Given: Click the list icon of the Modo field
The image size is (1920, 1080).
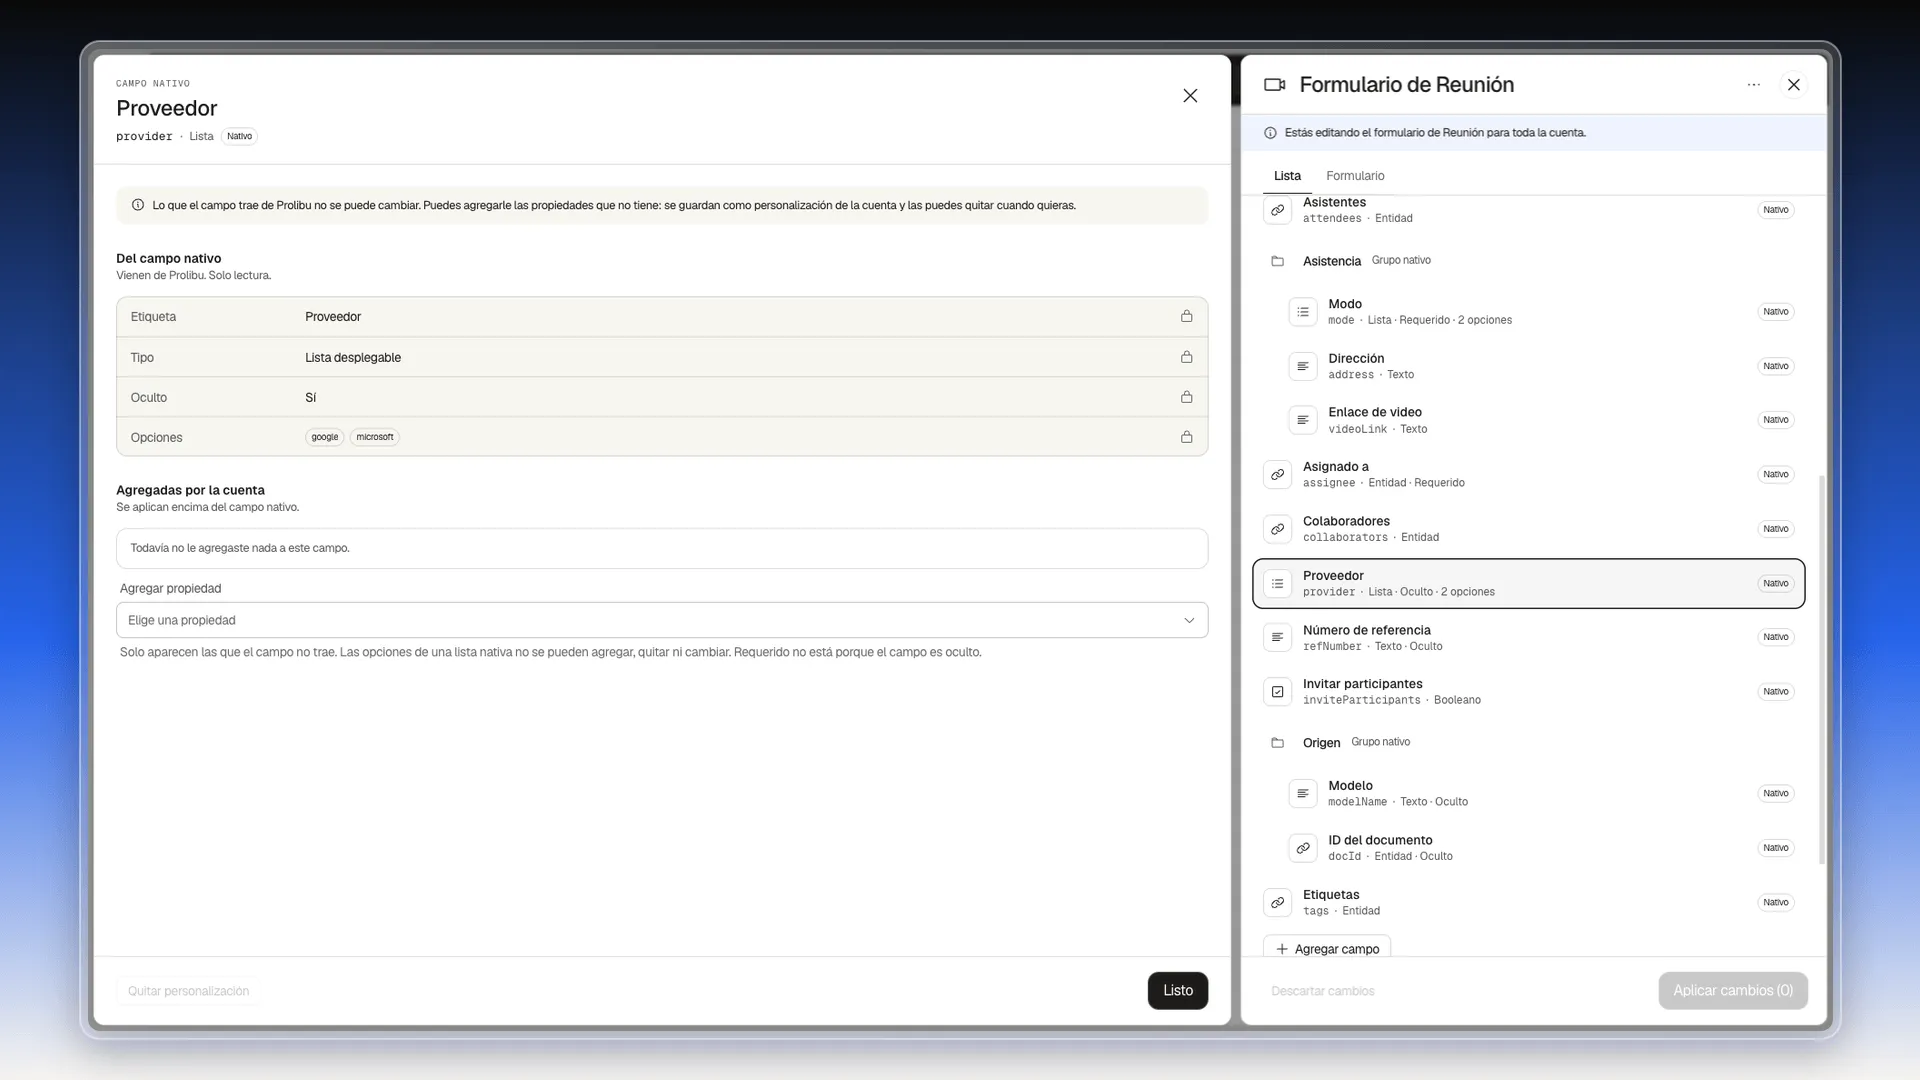Looking at the screenshot, I should pyautogui.click(x=1302, y=312).
